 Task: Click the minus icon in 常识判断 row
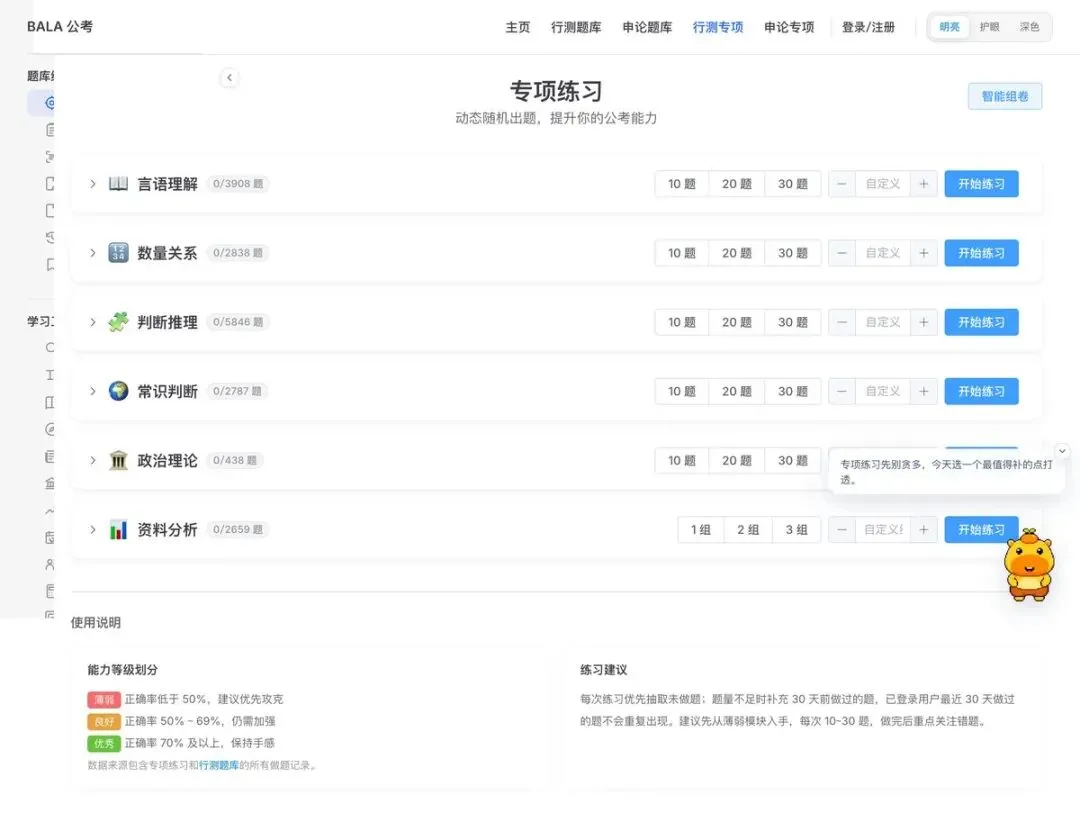[842, 391]
